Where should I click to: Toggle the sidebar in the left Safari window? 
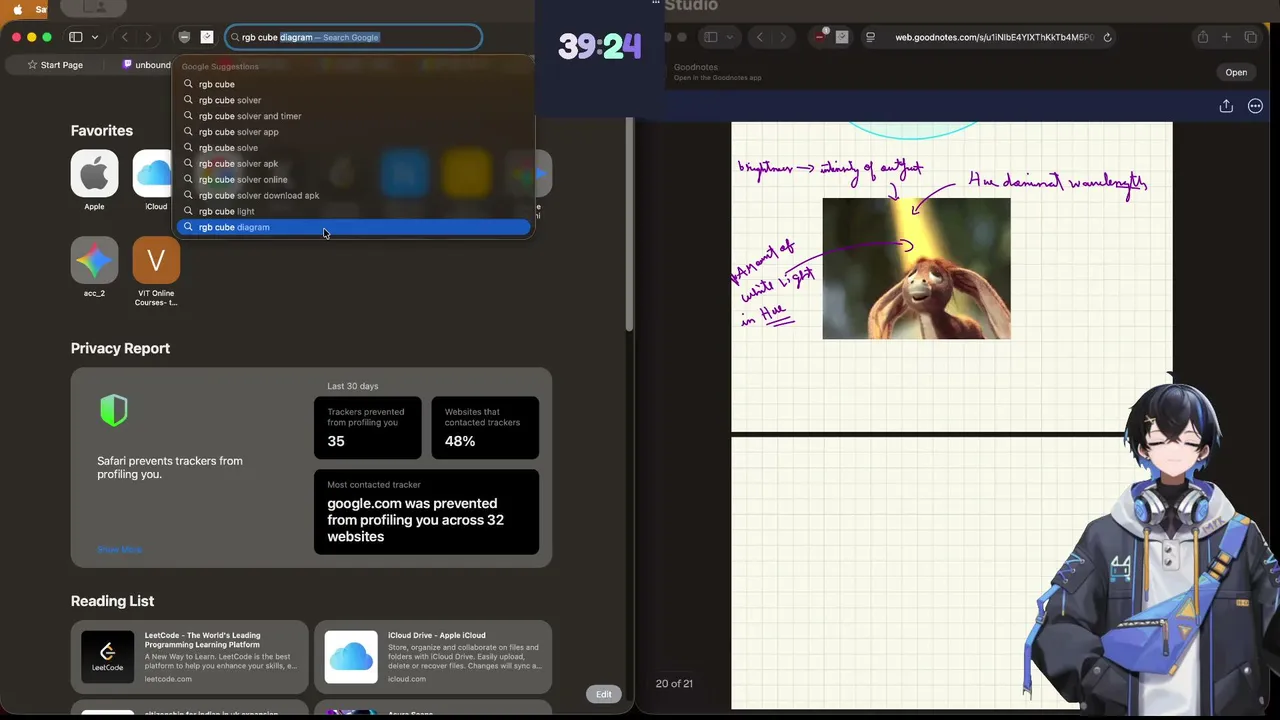click(76, 37)
